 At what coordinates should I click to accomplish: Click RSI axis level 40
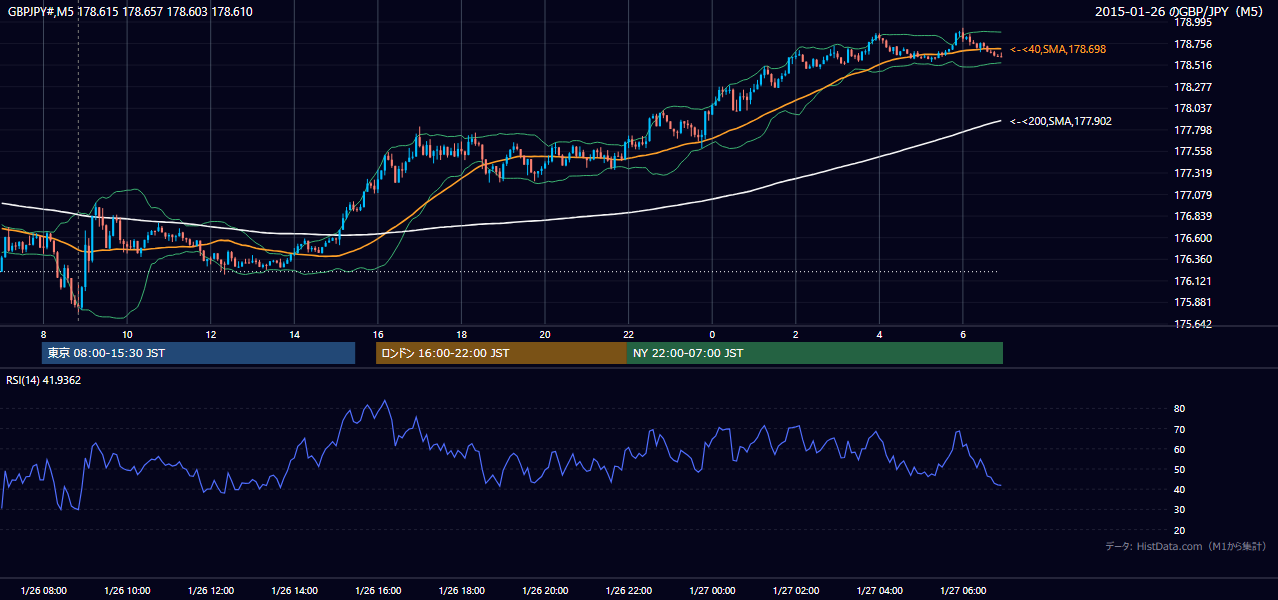tap(1180, 489)
